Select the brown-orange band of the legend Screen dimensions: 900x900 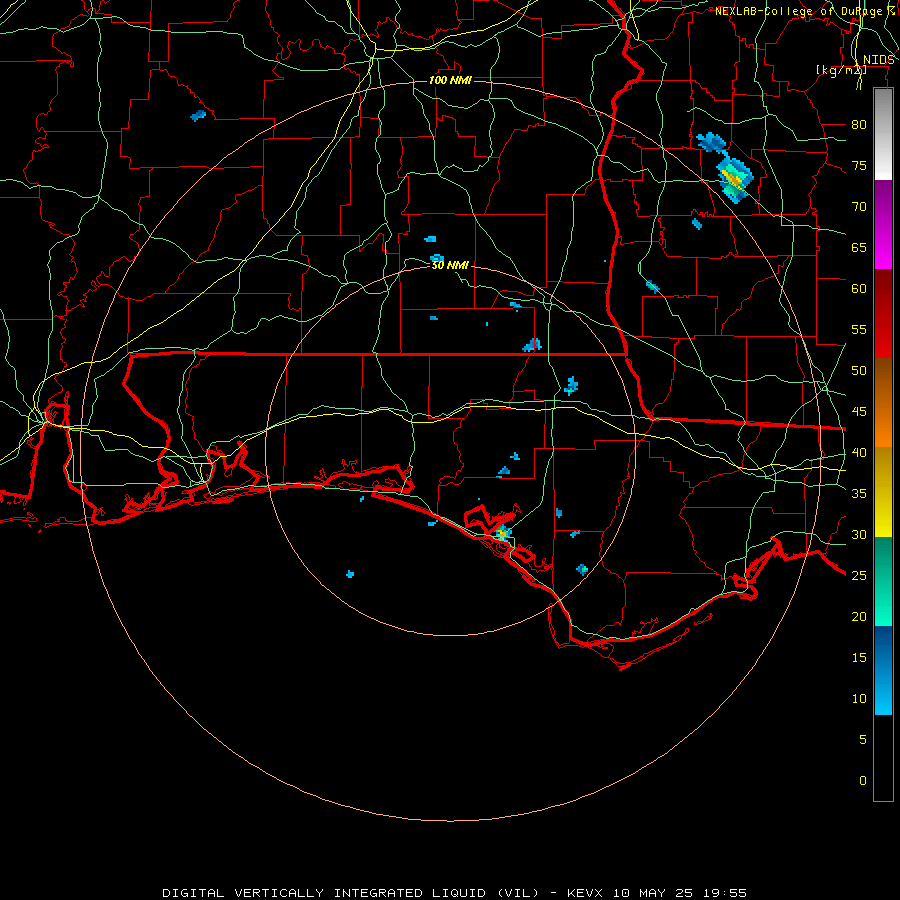tap(883, 402)
